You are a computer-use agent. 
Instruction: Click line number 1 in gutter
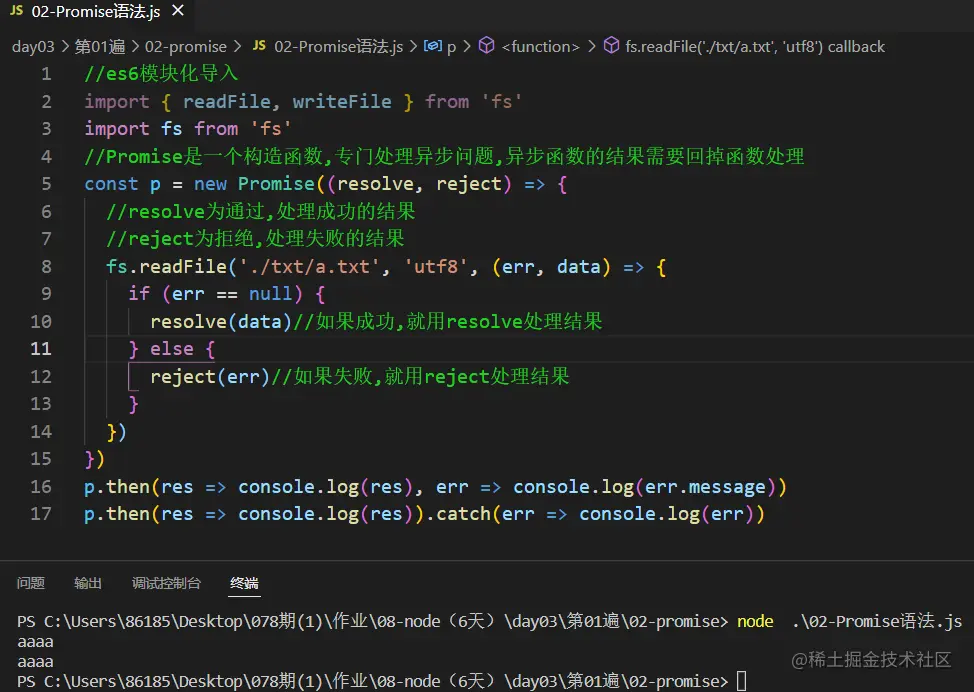(x=46, y=74)
